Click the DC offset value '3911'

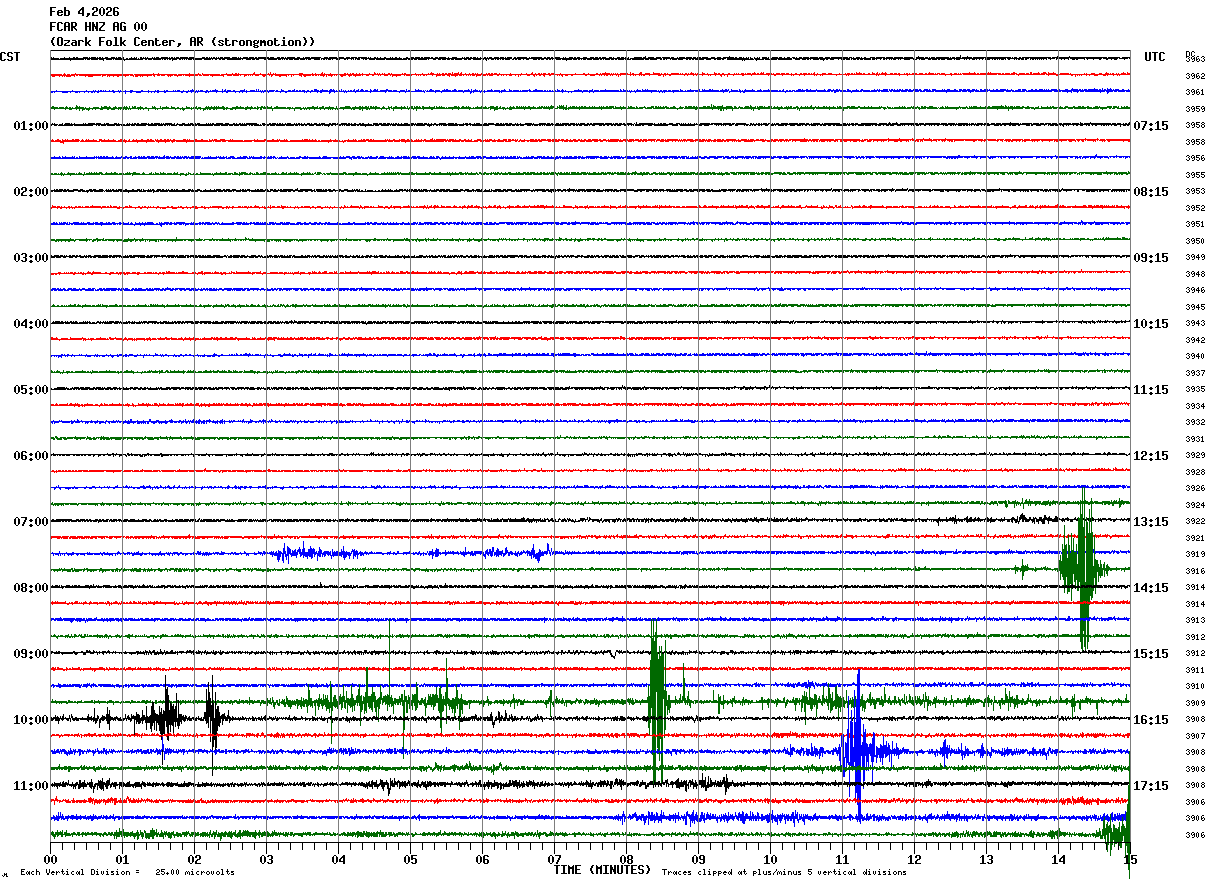coord(1195,670)
